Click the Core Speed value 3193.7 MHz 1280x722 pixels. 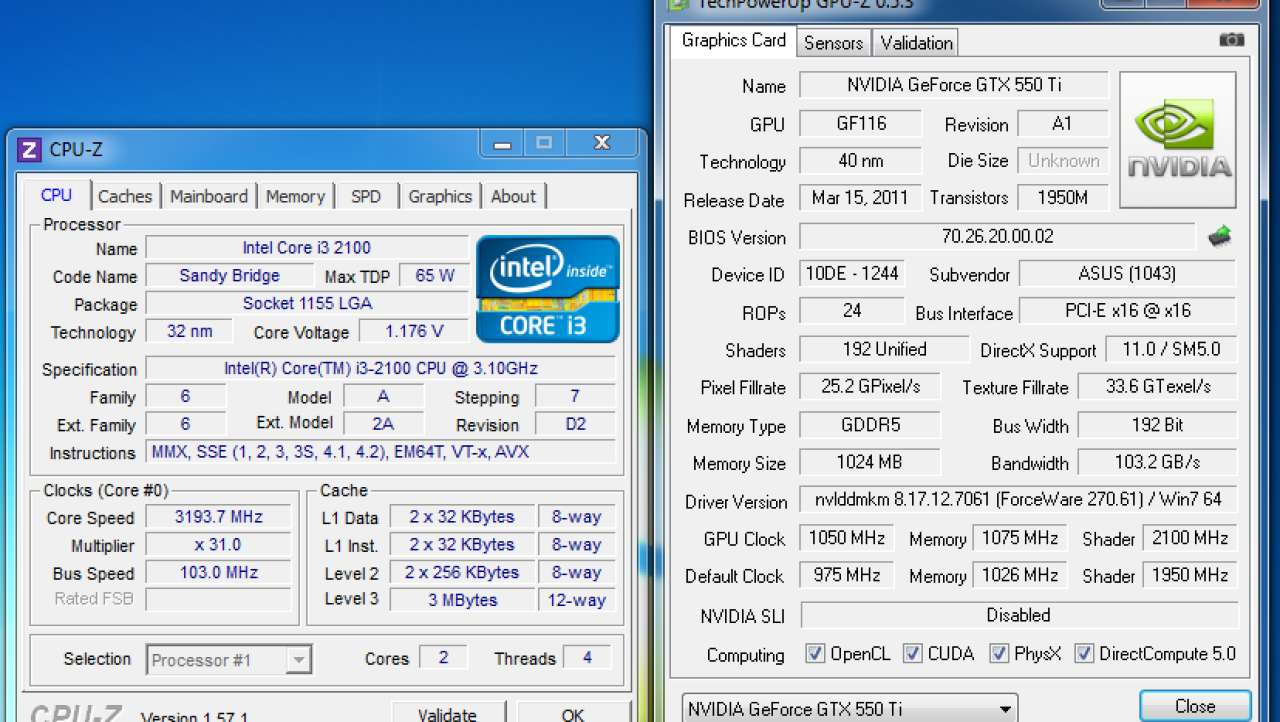click(x=218, y=517)
